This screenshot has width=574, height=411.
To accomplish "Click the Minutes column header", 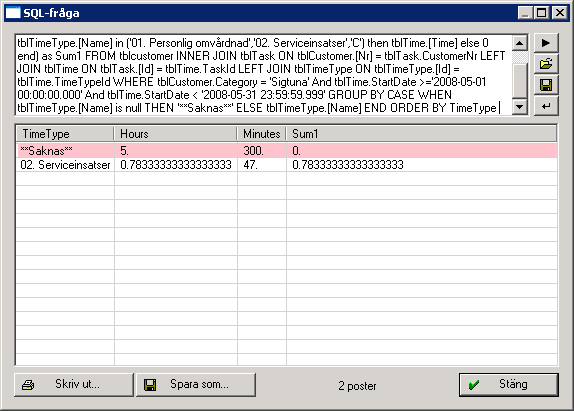I will [261, 134].
